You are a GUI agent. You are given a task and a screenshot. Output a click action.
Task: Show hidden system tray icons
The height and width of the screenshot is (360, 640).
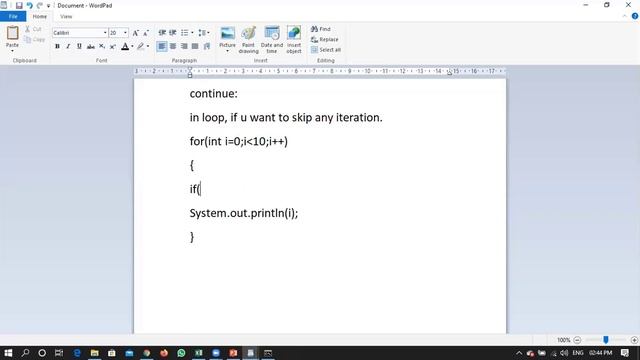[x=519, y=353]
